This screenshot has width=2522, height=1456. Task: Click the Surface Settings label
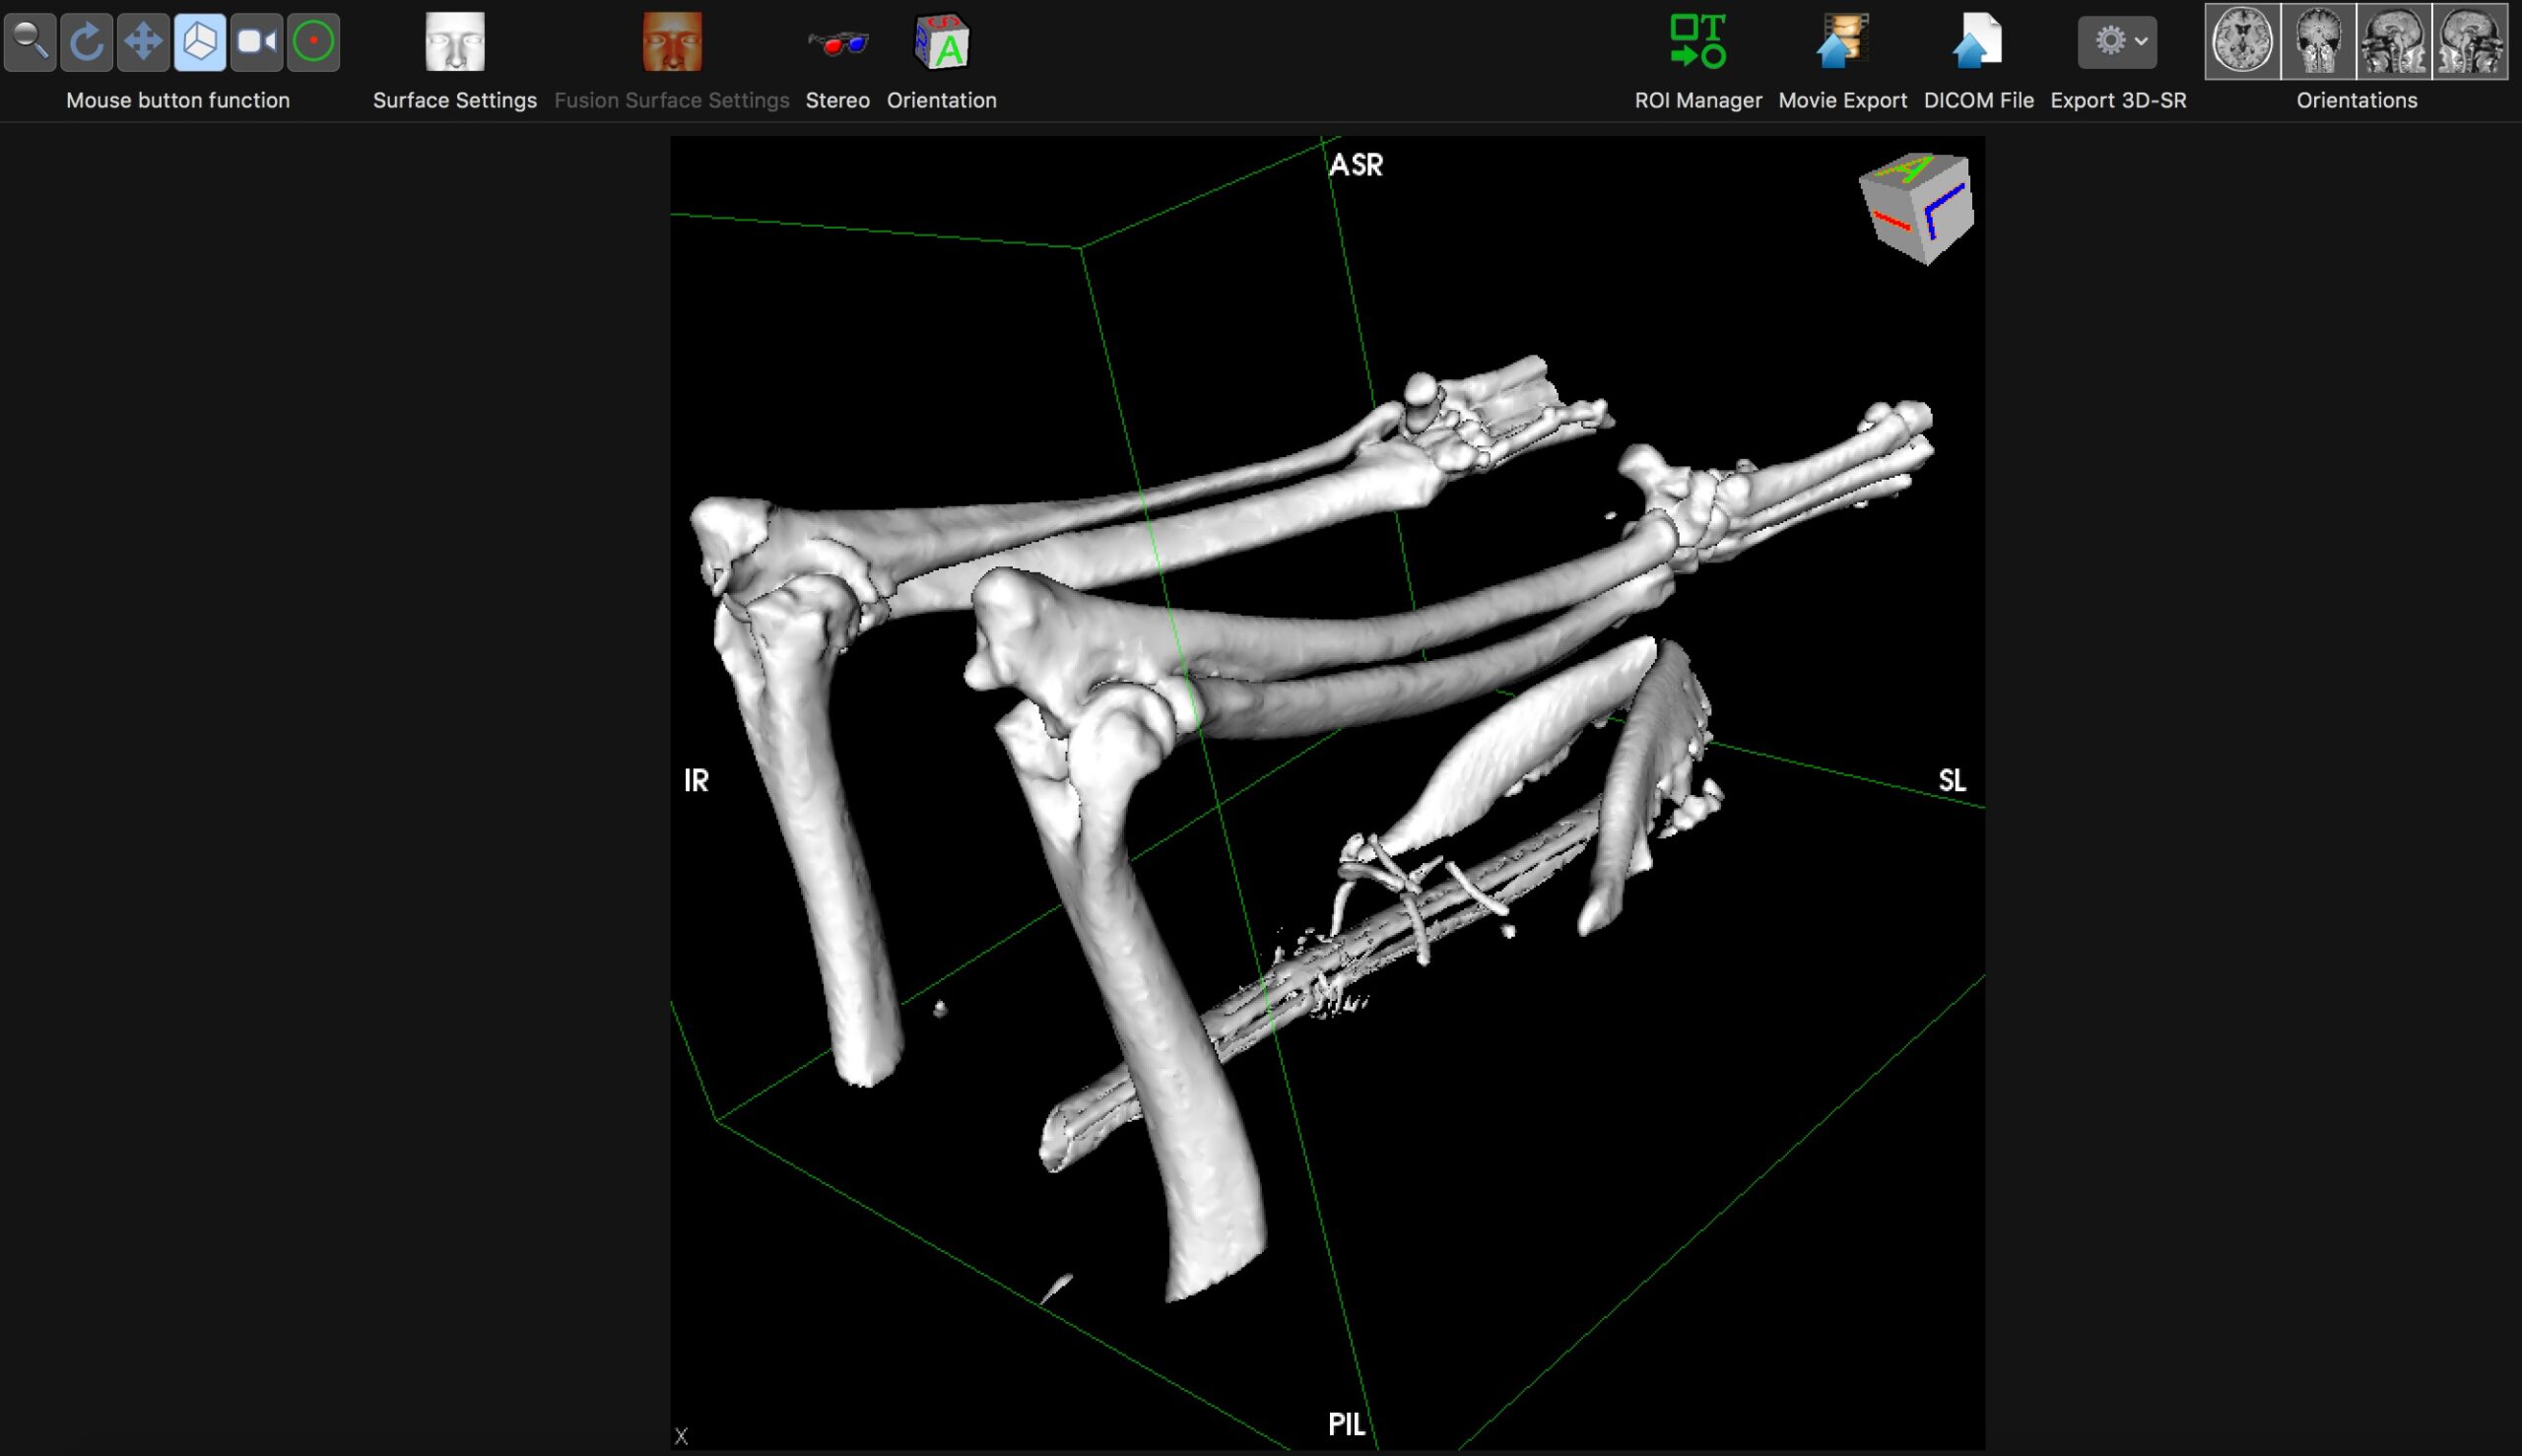pyautogui.click(x=455, y=99)
